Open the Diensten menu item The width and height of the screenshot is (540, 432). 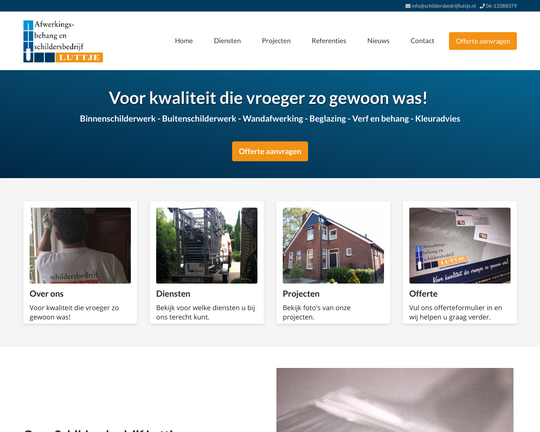[227, 41]
